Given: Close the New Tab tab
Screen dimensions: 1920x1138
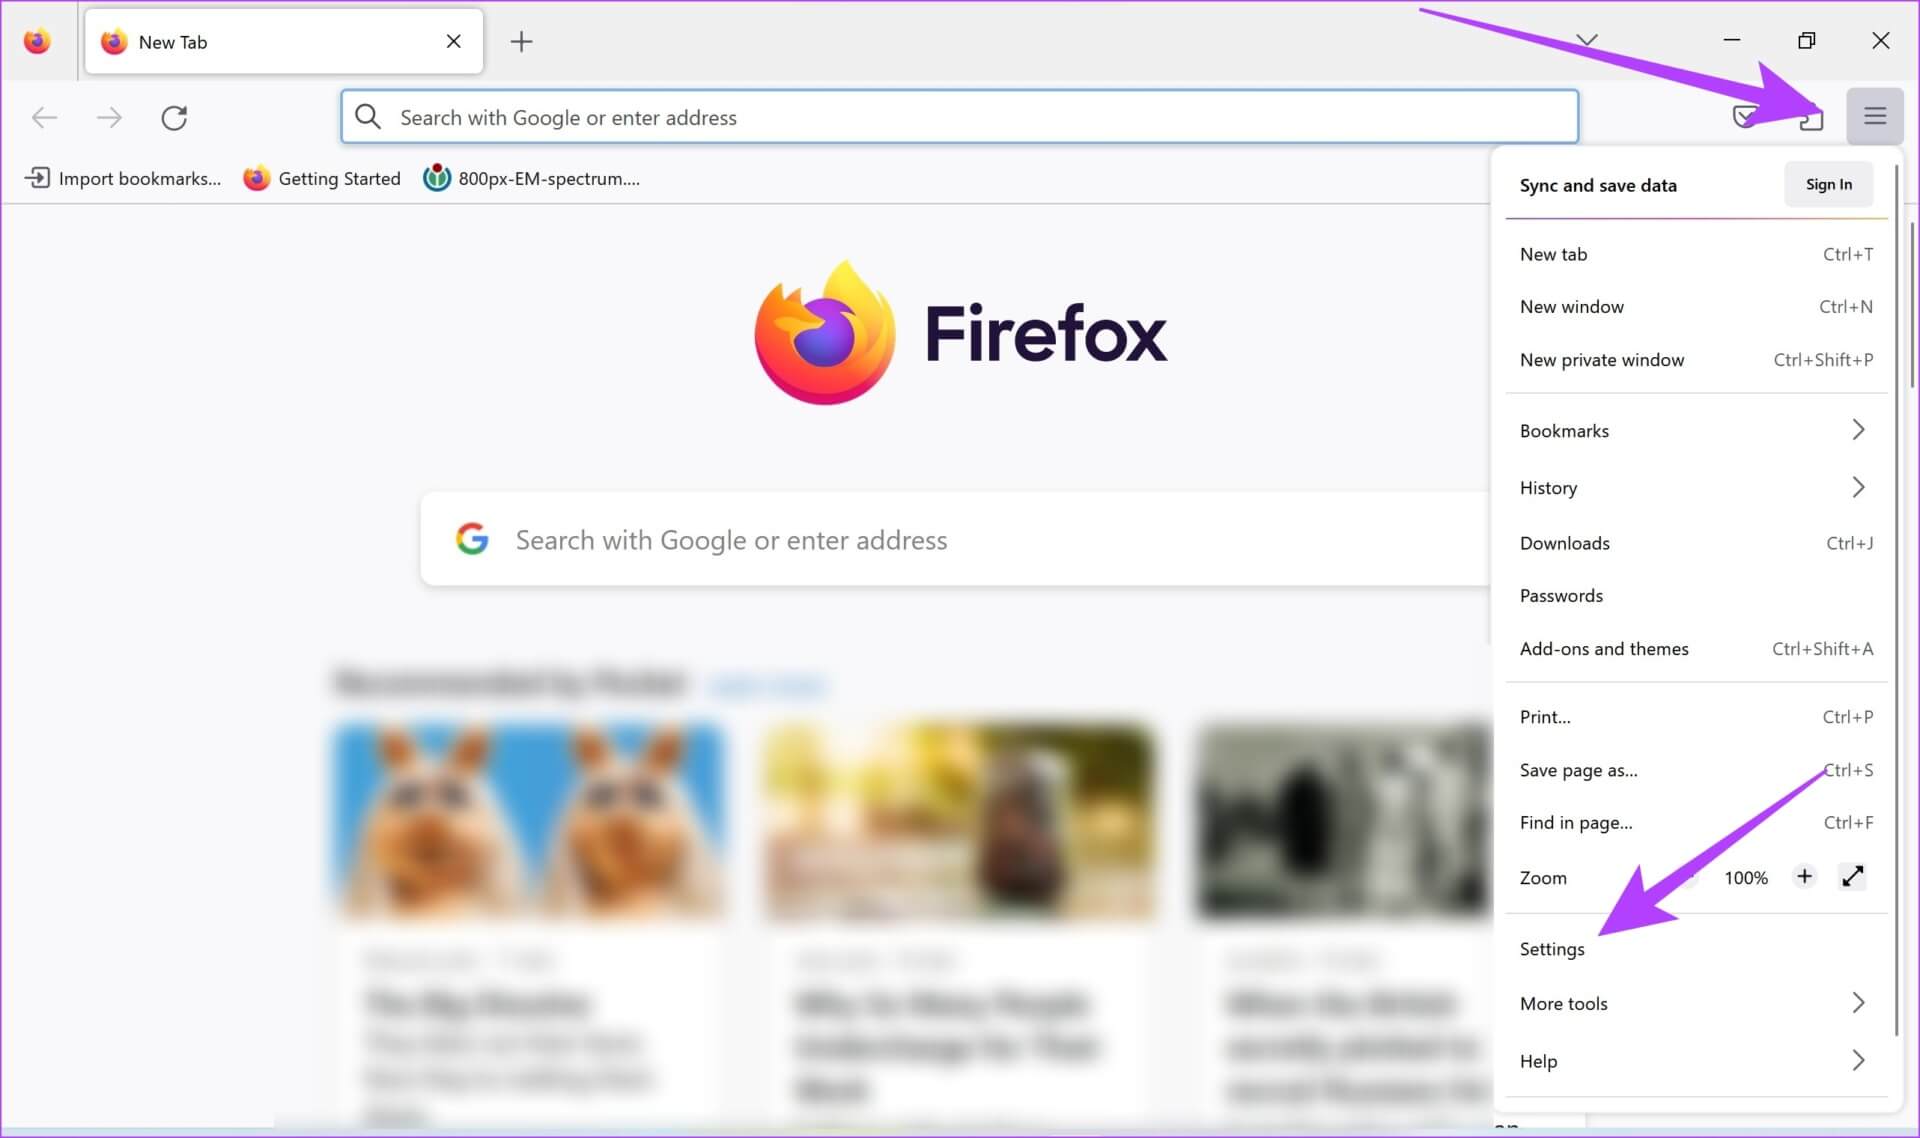Looking at the screenshot, I should coord(453,41).
